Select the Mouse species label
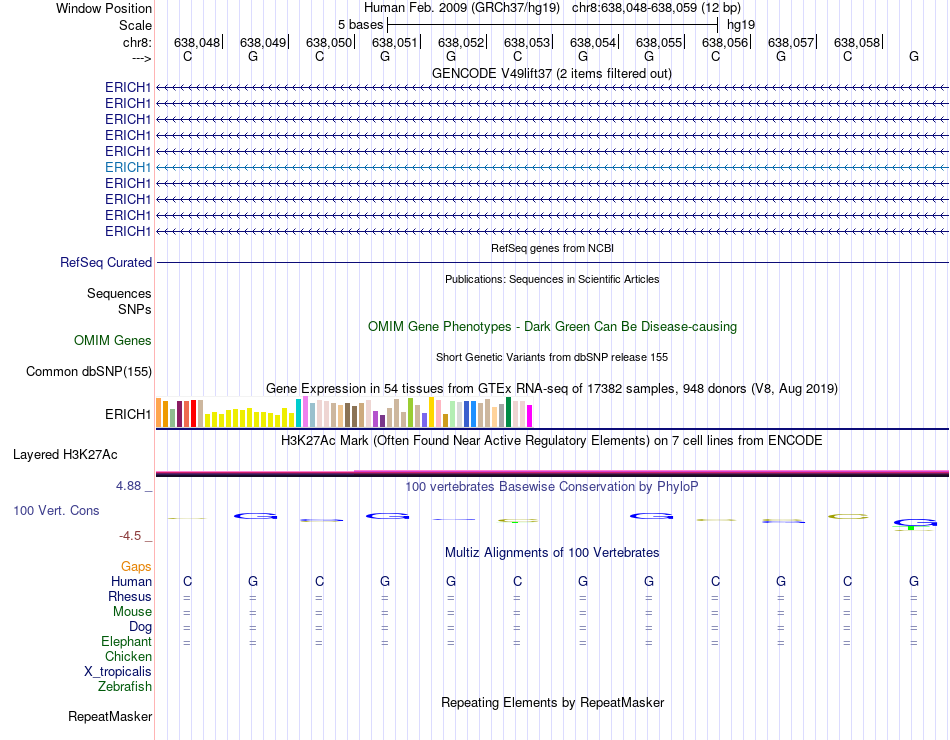This screenshot has width=950, height=740. point(132,612)
